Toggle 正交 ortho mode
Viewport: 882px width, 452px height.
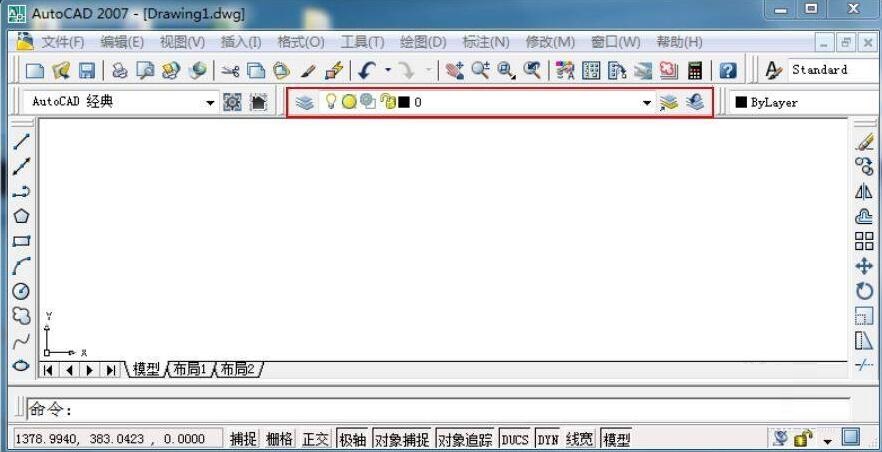[x=315, y=439]
